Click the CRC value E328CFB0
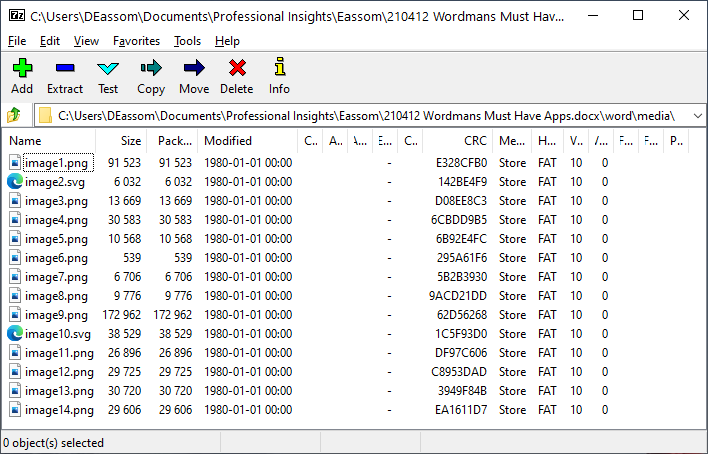 click(461, 163)
